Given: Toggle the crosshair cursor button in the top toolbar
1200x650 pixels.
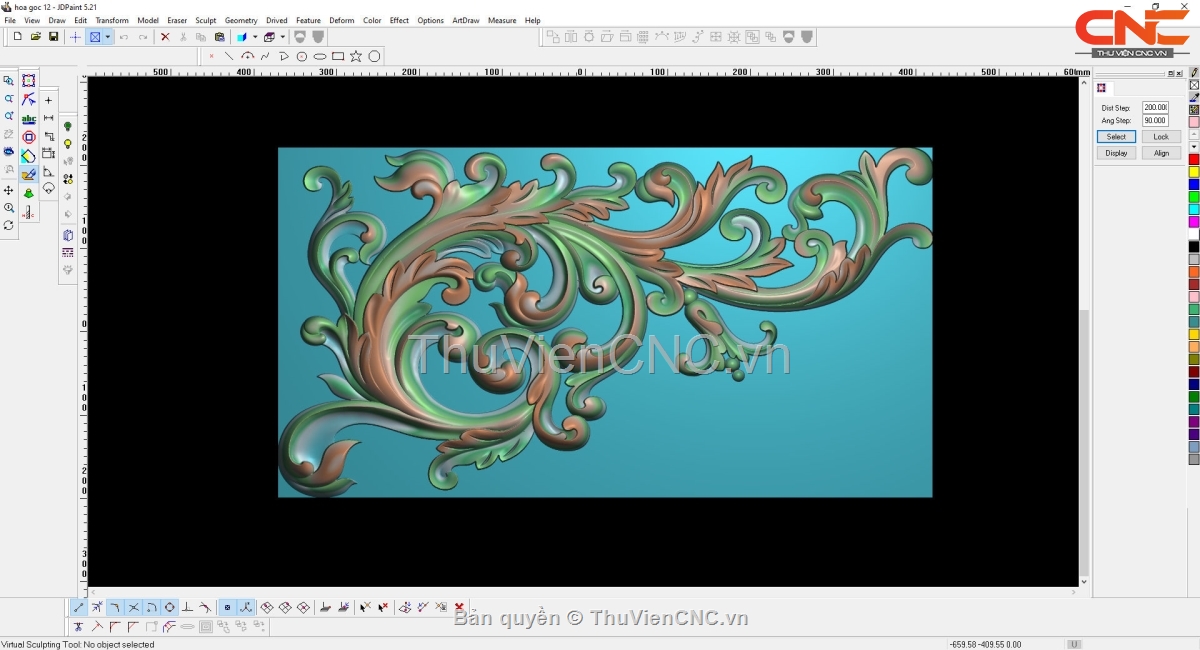Looking at the screenshot, I should (x=75, y=37).
